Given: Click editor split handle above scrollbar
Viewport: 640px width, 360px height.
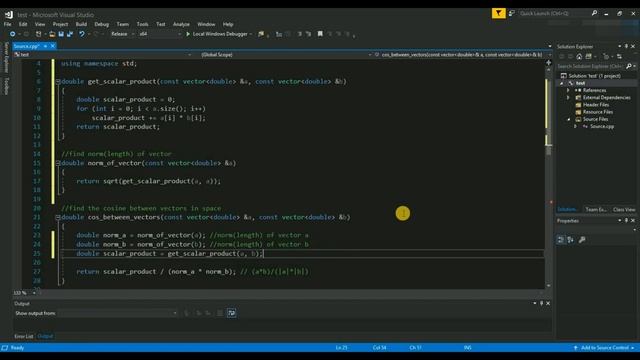Looking at the screenshot, I should coord(549,62).
